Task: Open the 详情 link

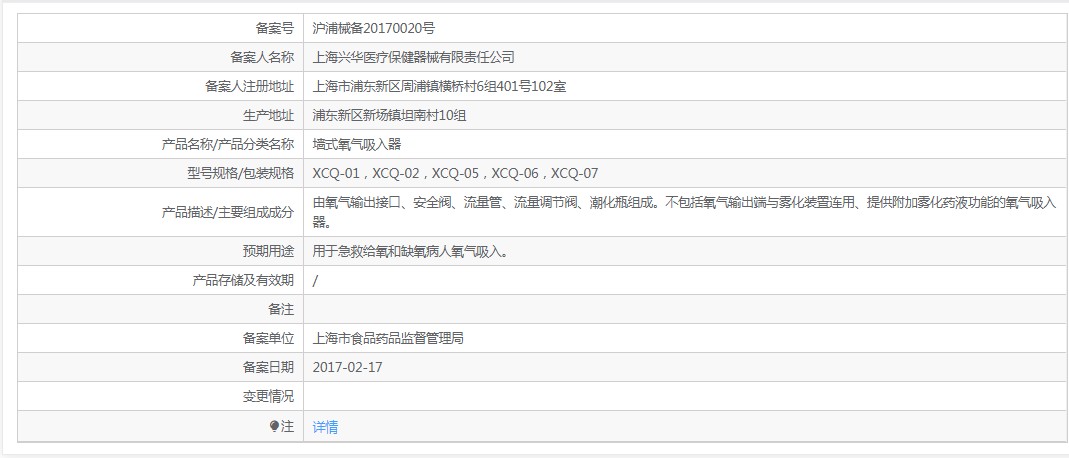Action: click(325, 427)
